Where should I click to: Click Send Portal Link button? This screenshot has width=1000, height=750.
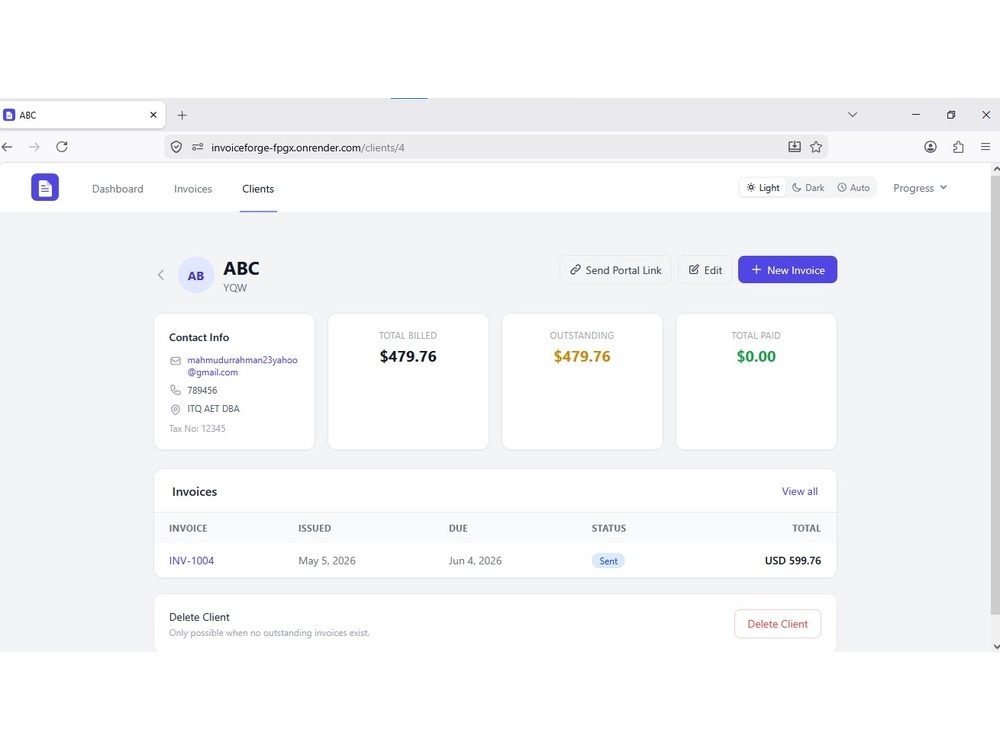615,270
